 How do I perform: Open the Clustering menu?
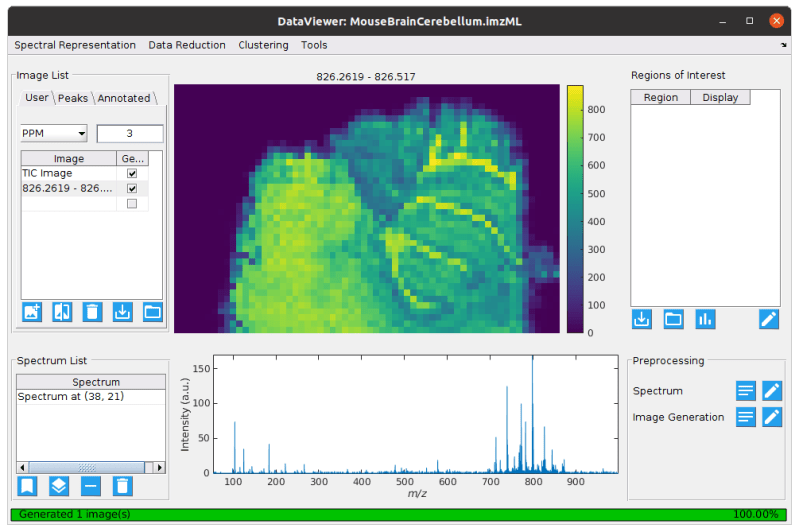(263, 45)
